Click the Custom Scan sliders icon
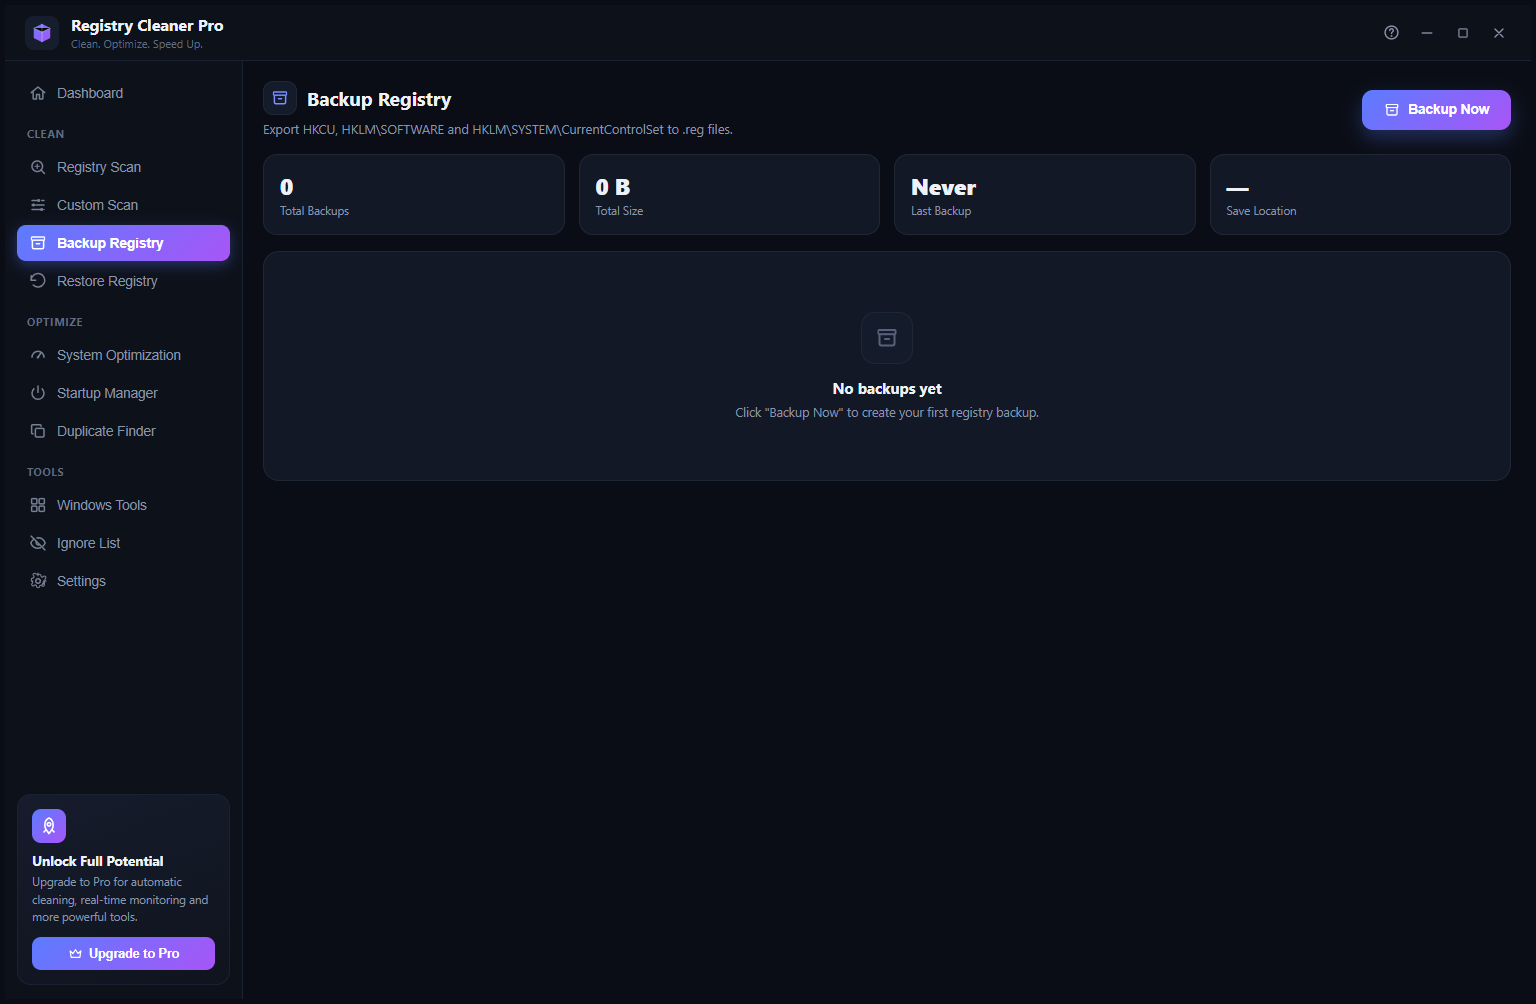1536x1004 pixels. [x=38, y=205]
